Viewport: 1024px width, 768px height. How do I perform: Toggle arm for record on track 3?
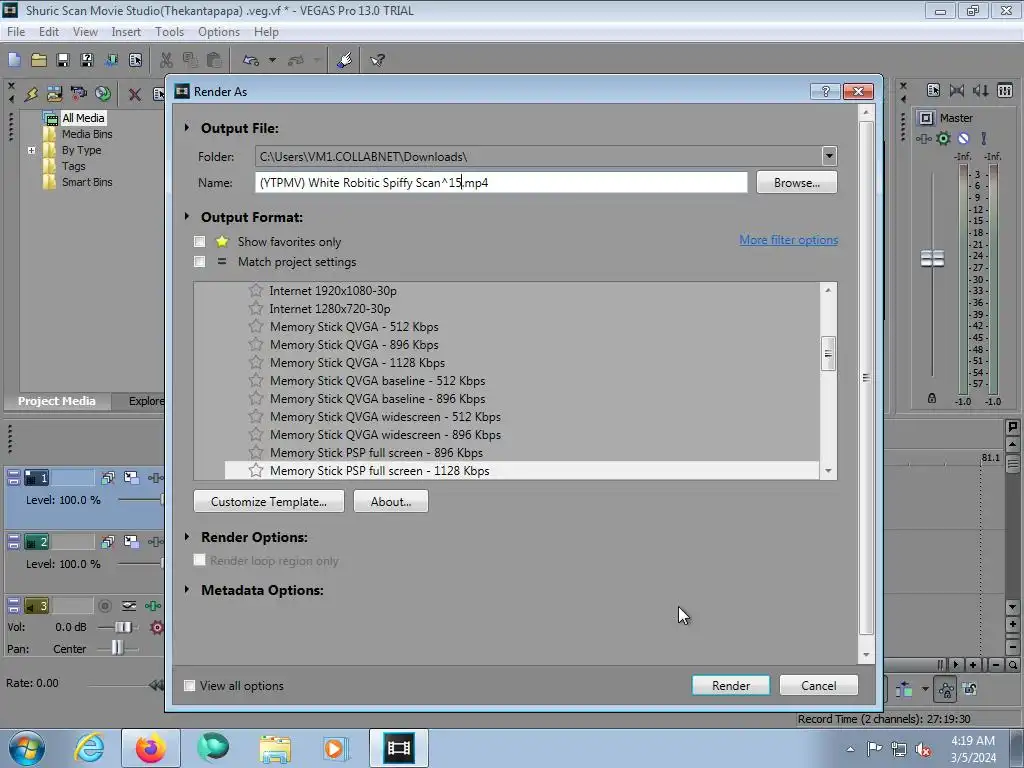[104, 605]
